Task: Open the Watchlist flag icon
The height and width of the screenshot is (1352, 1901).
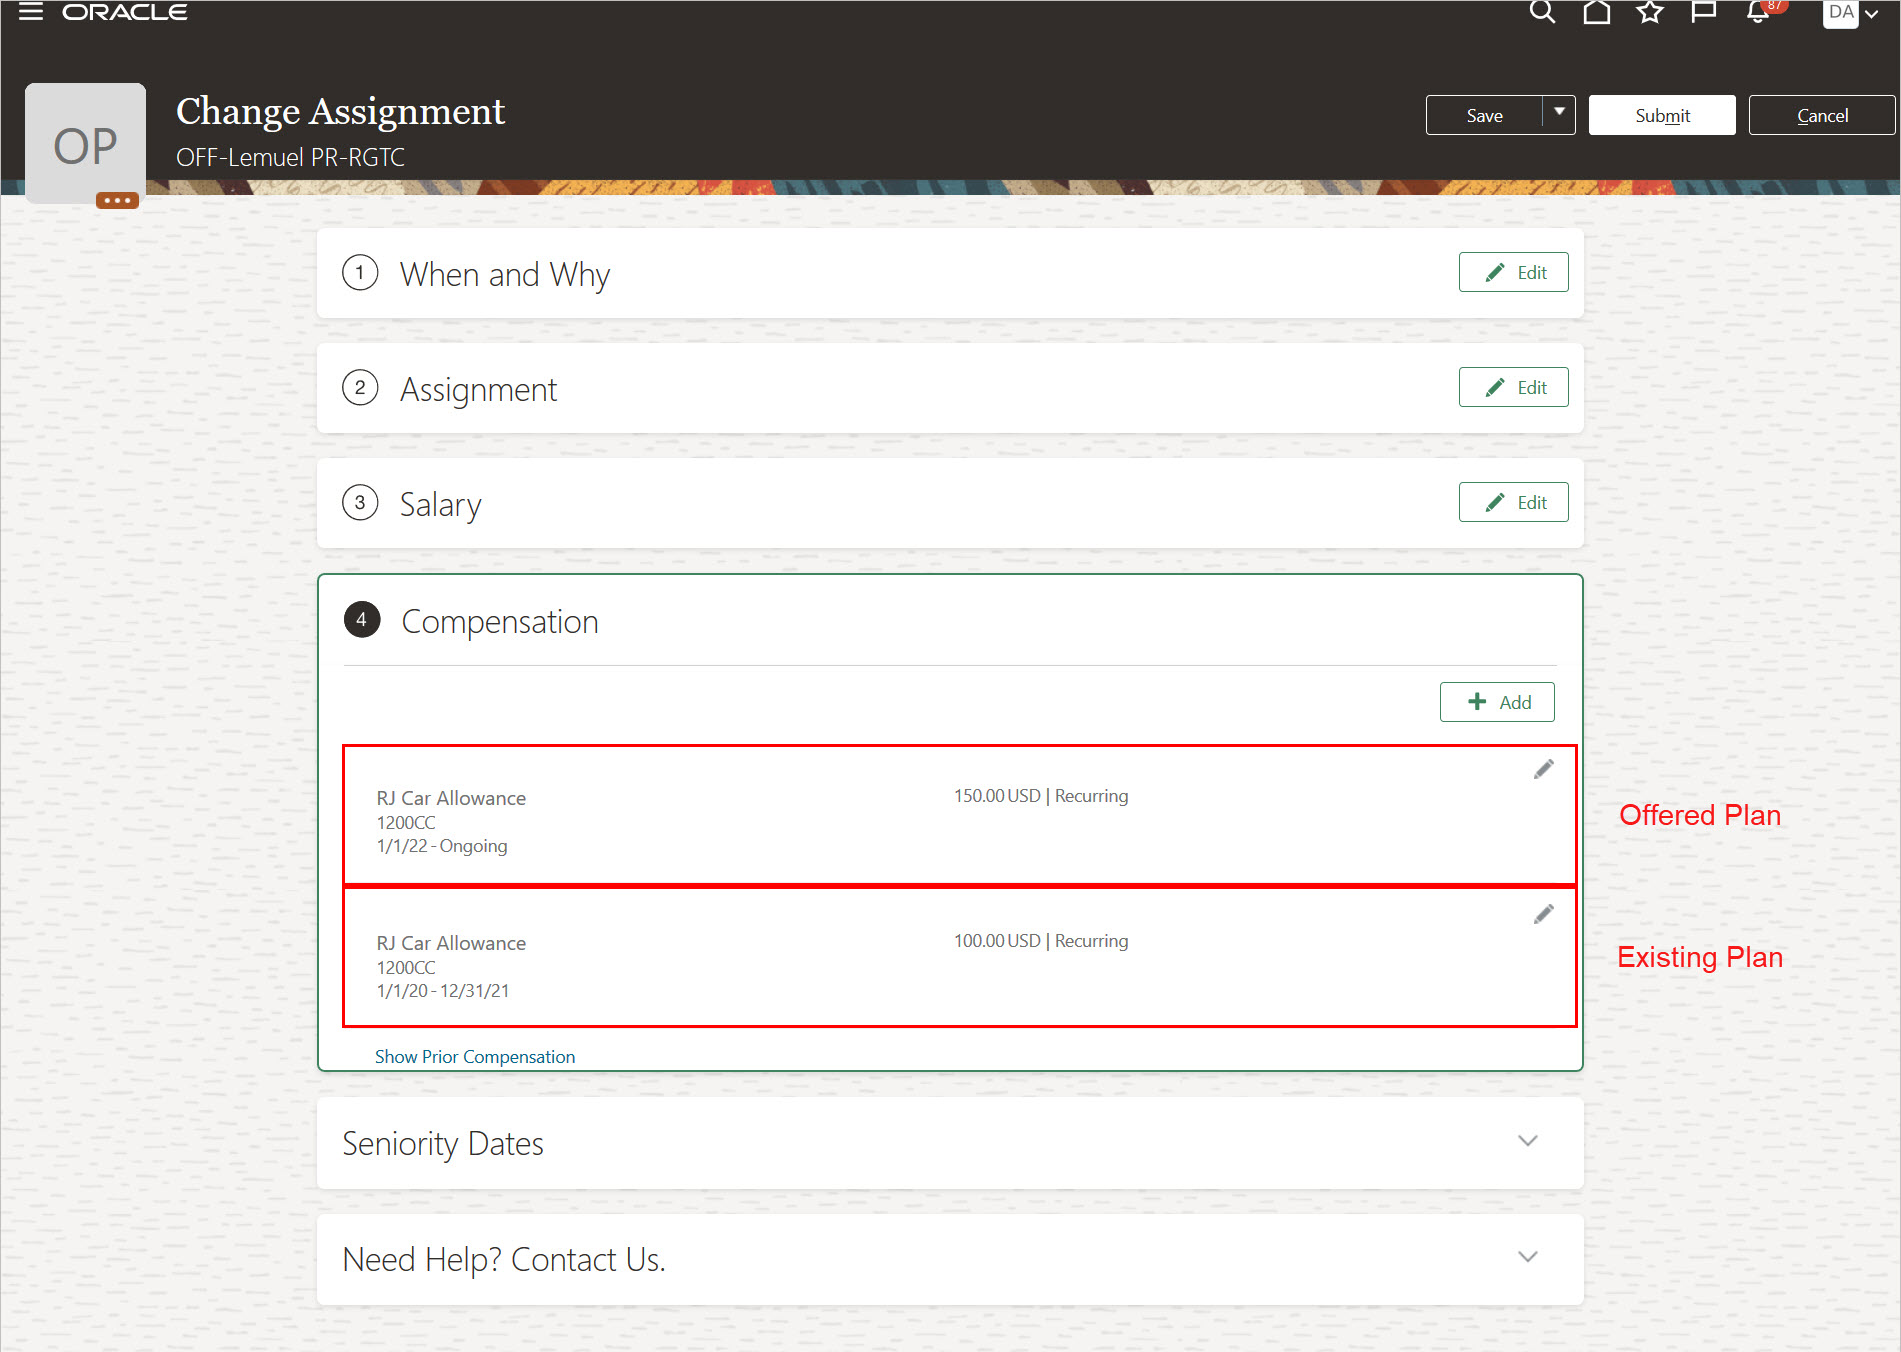Action: (x=1703, y=12)
